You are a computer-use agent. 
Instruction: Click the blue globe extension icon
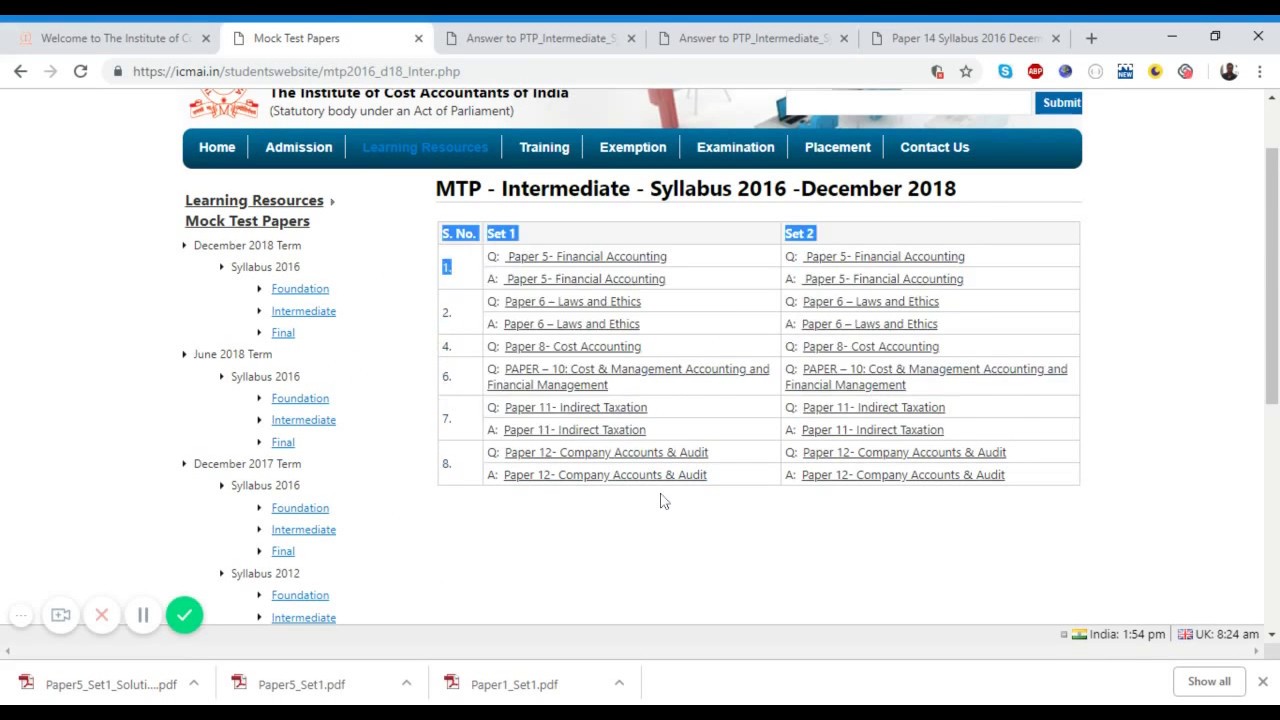1065,71
